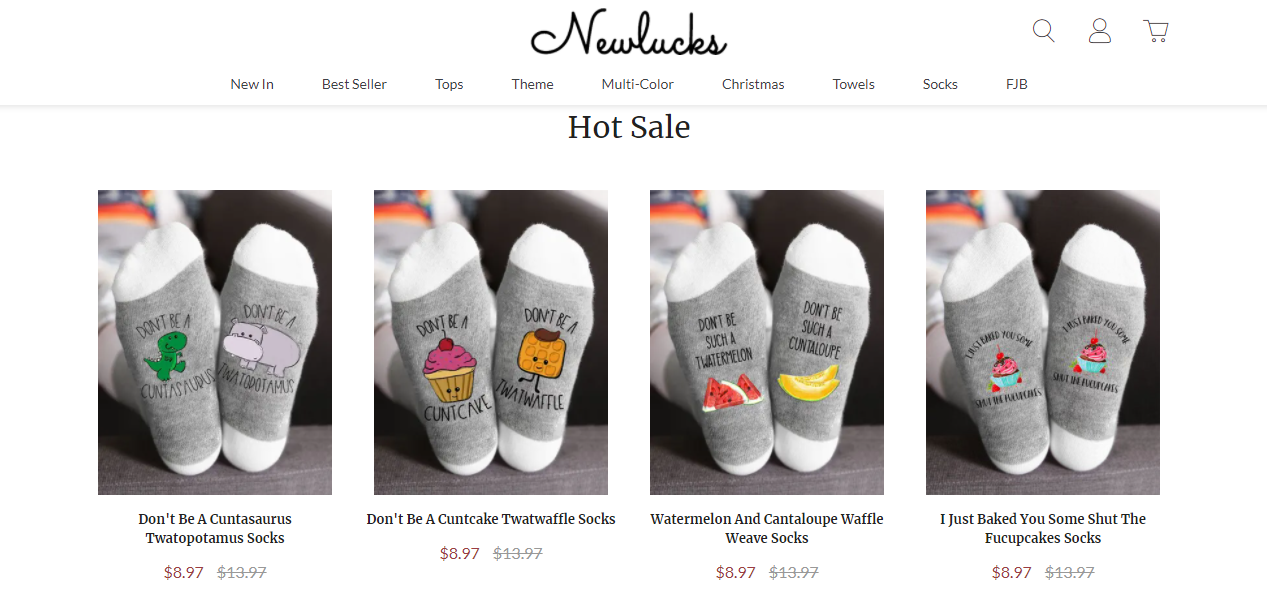
Task: Open the search magnifier icon
Action: pos(1043,31)
